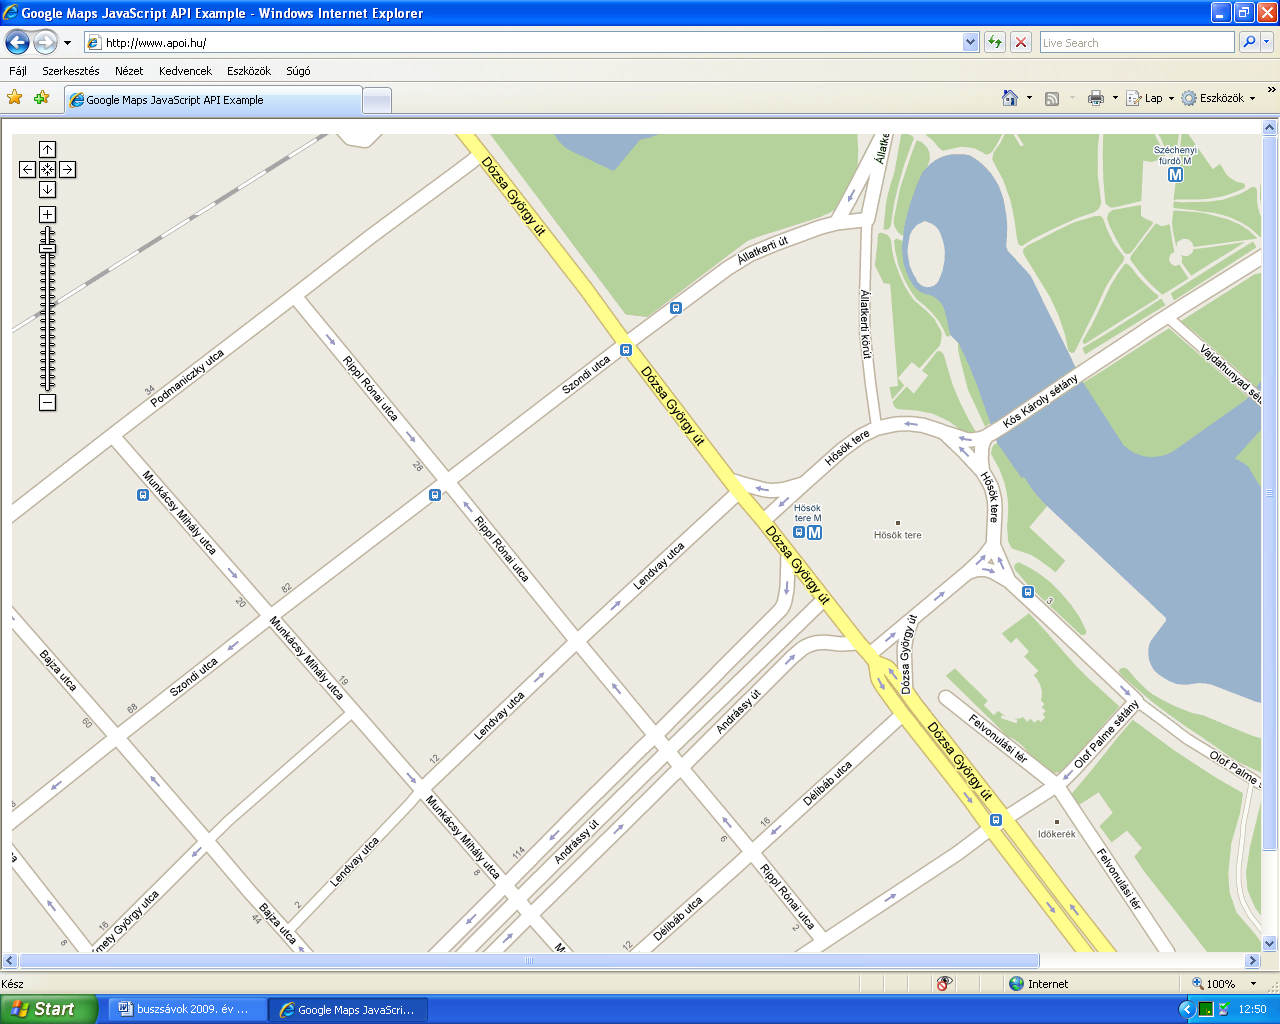The height and width of the screenshot is (1024, 1280).
Task: Select the Google Maps JavaScript API Example tab
Action: coord(213,100)
